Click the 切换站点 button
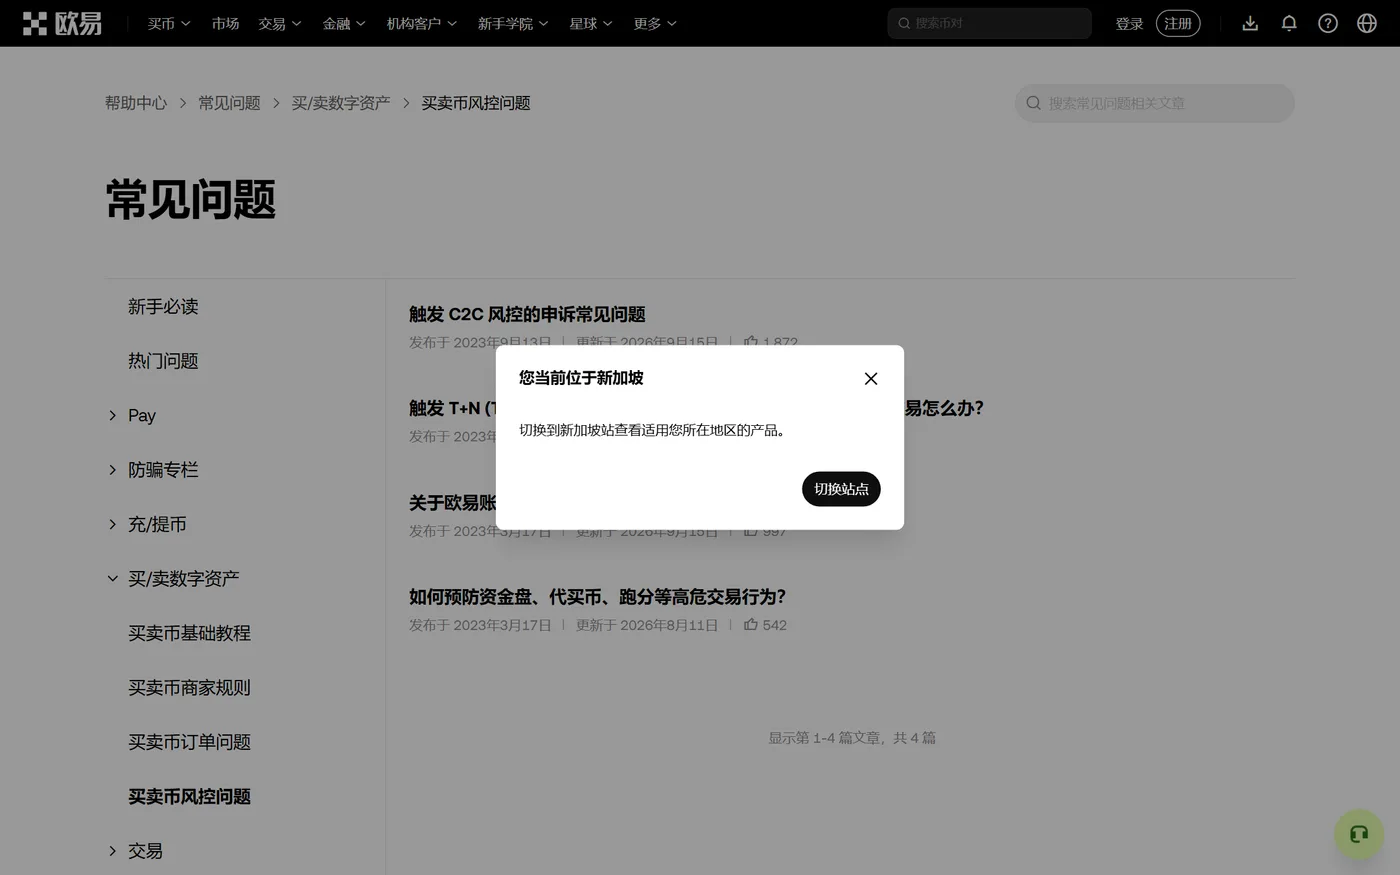 click(x=841, y=489)
